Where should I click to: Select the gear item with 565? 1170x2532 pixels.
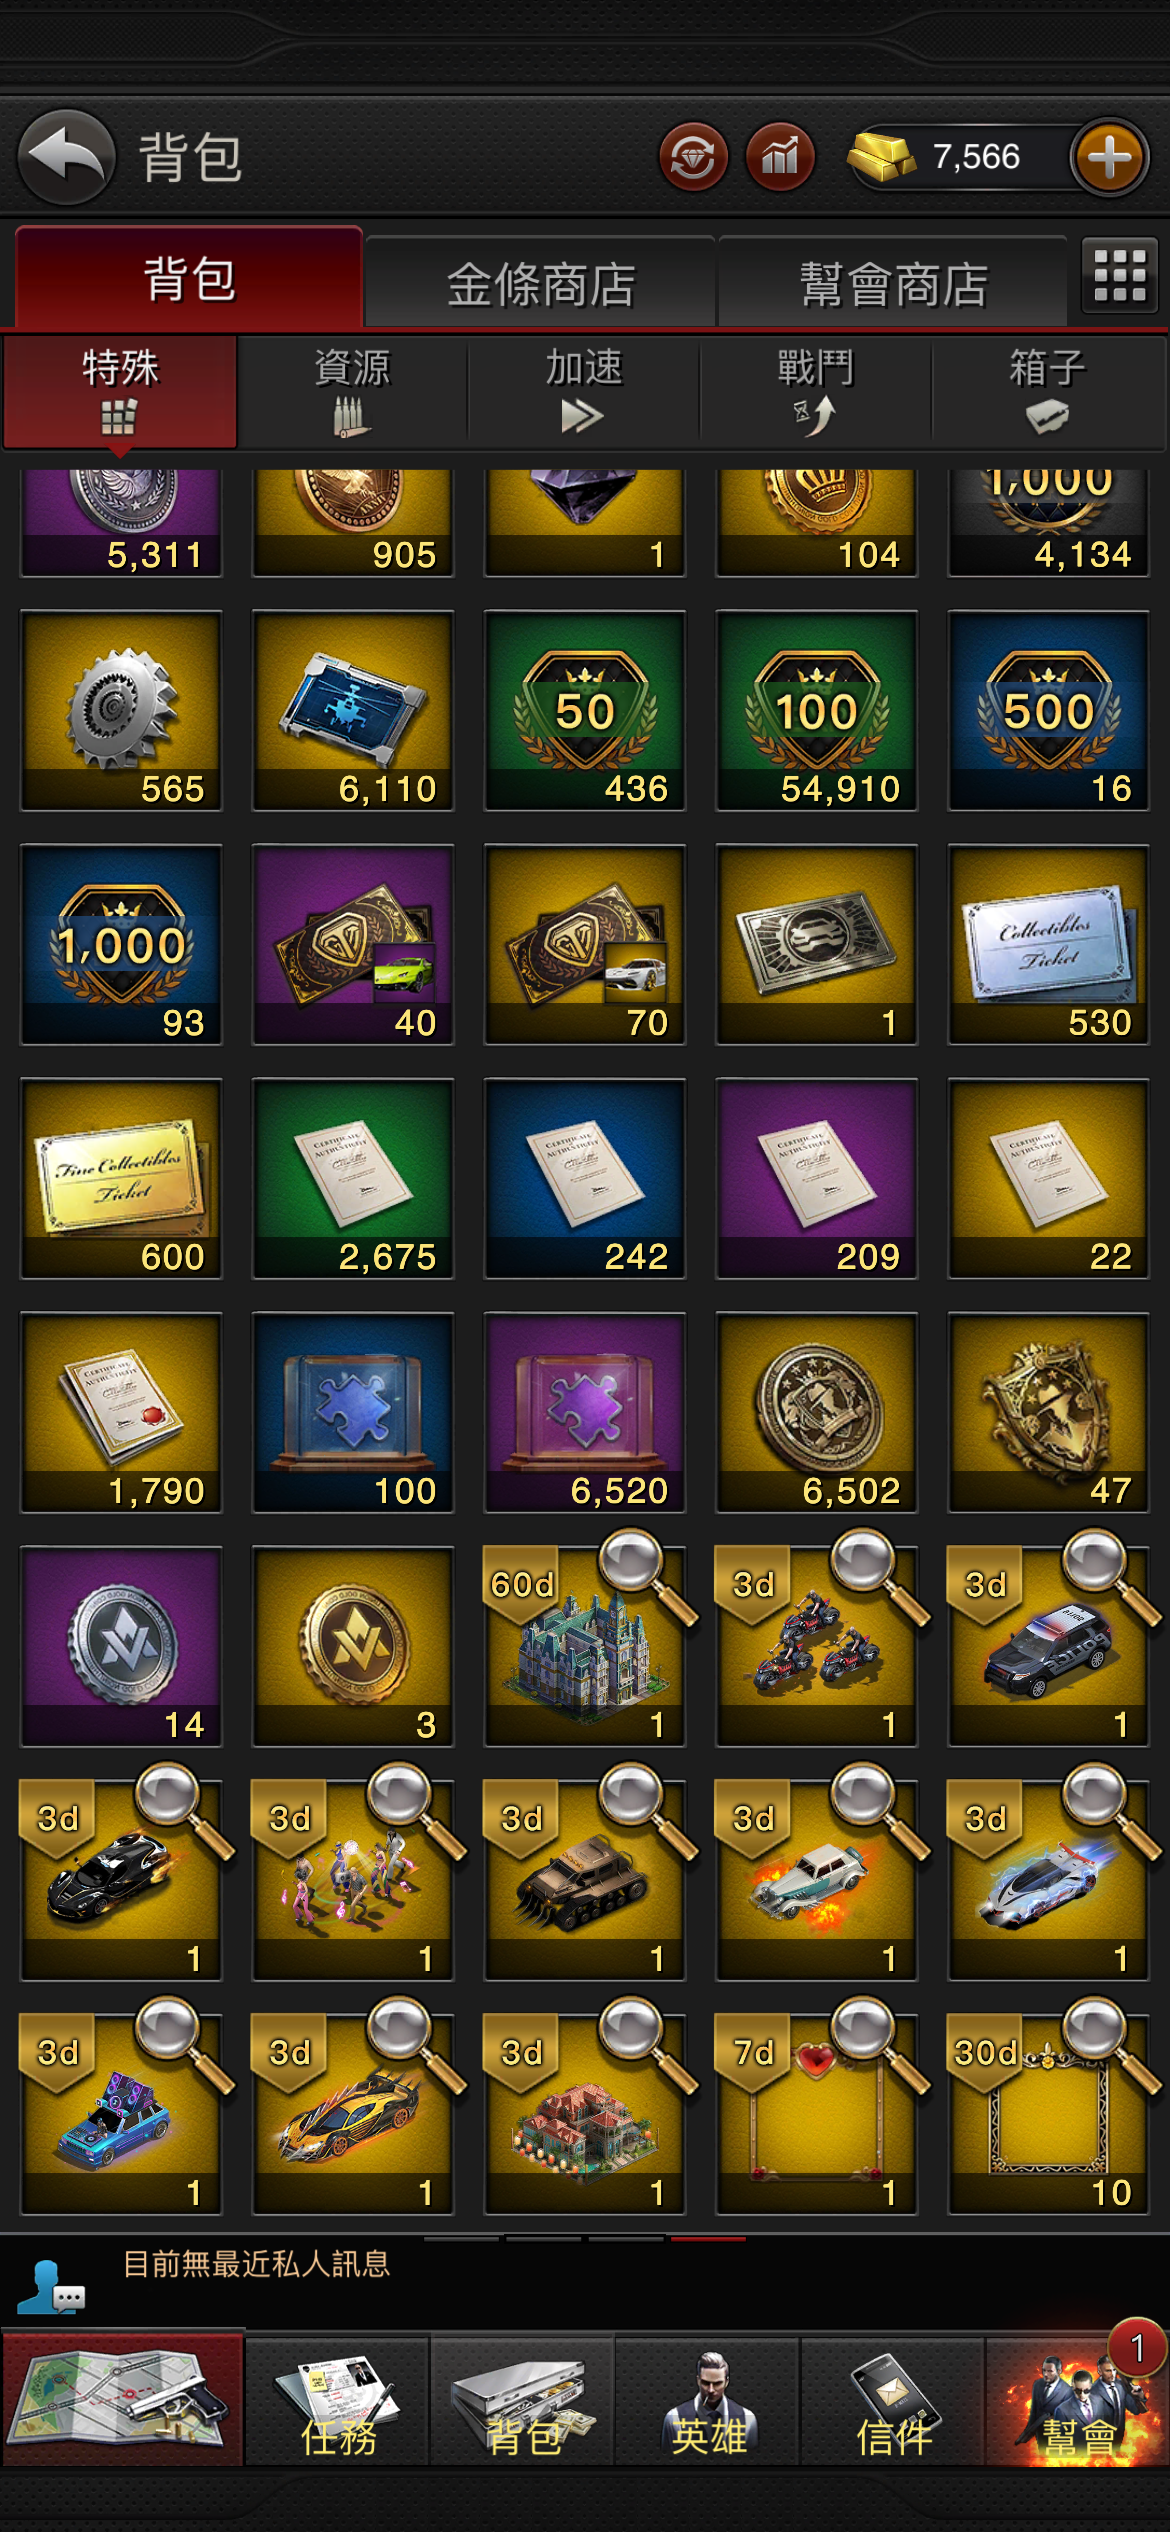coord(121,711)
